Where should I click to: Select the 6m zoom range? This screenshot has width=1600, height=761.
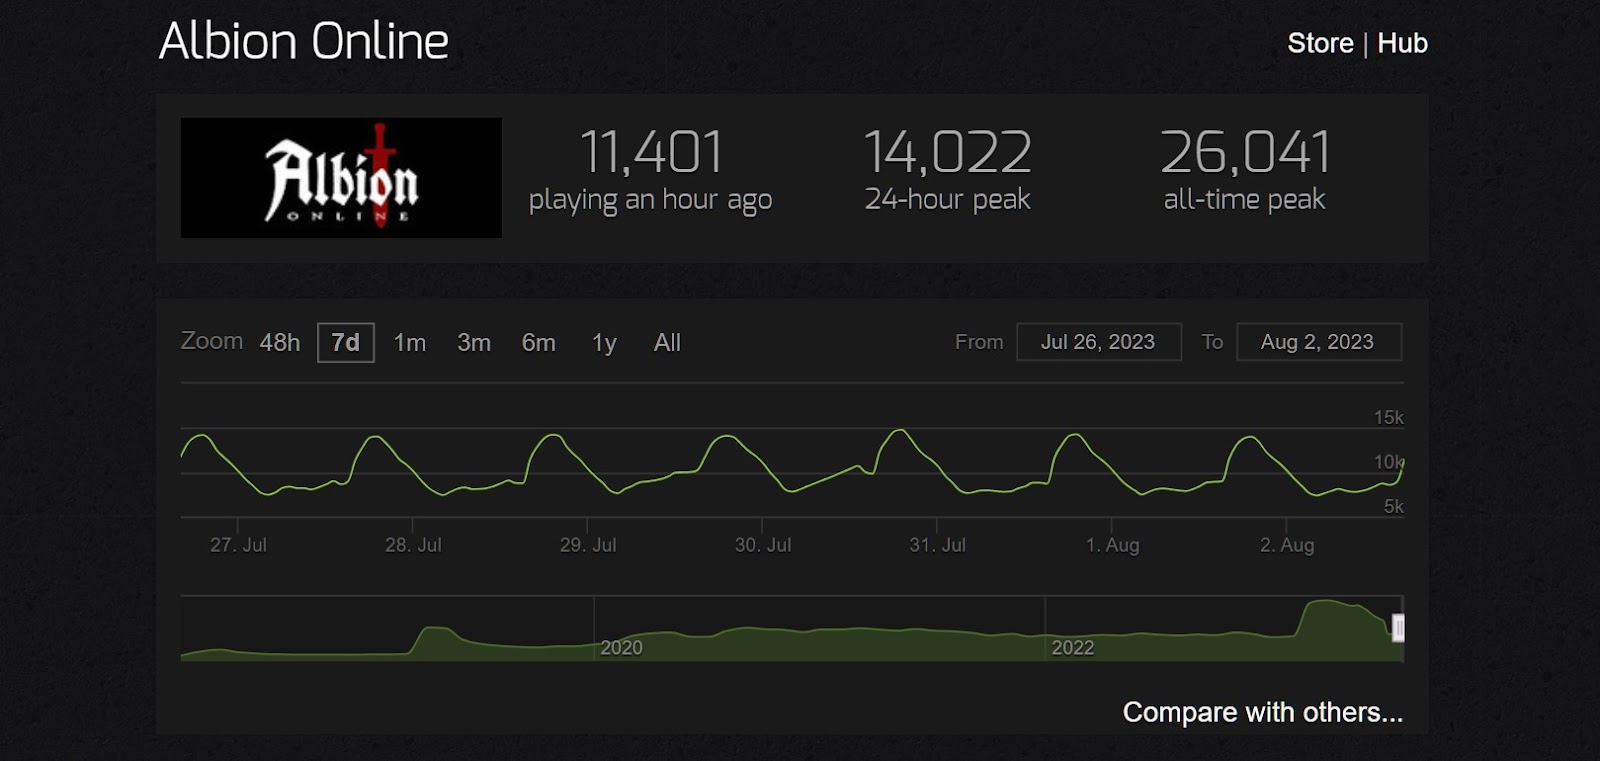(x=539, y=342)
